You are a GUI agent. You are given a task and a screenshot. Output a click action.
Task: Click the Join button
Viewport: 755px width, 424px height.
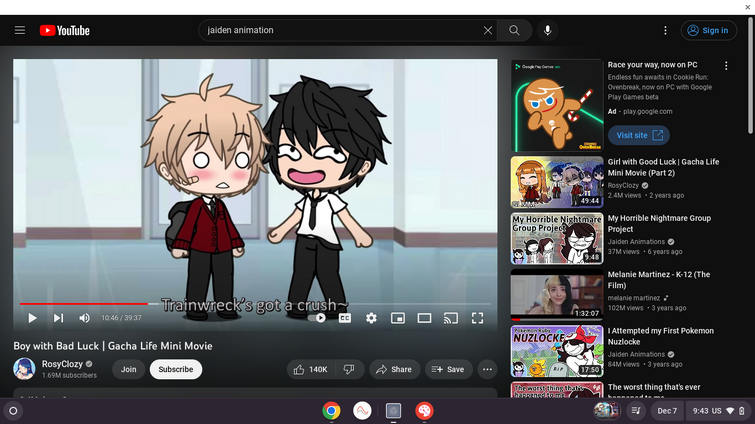click(x=129, y=369)
